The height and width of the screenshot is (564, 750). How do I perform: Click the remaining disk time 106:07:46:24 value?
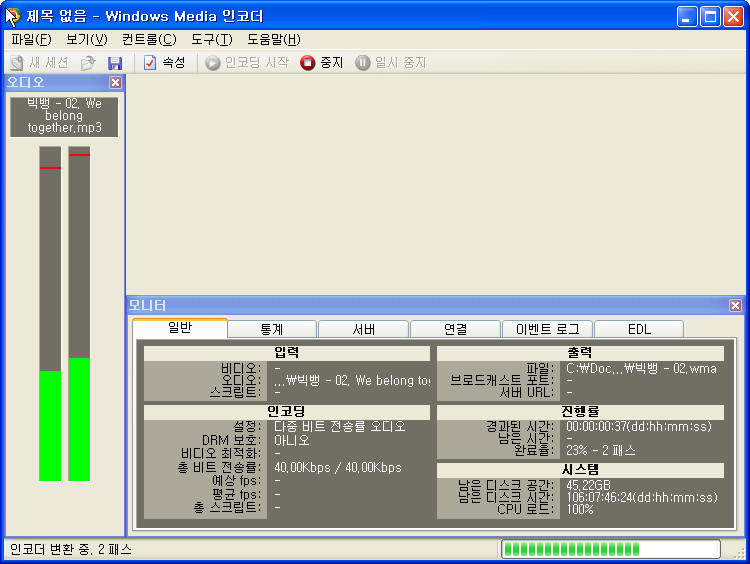(x=642, y=498)
